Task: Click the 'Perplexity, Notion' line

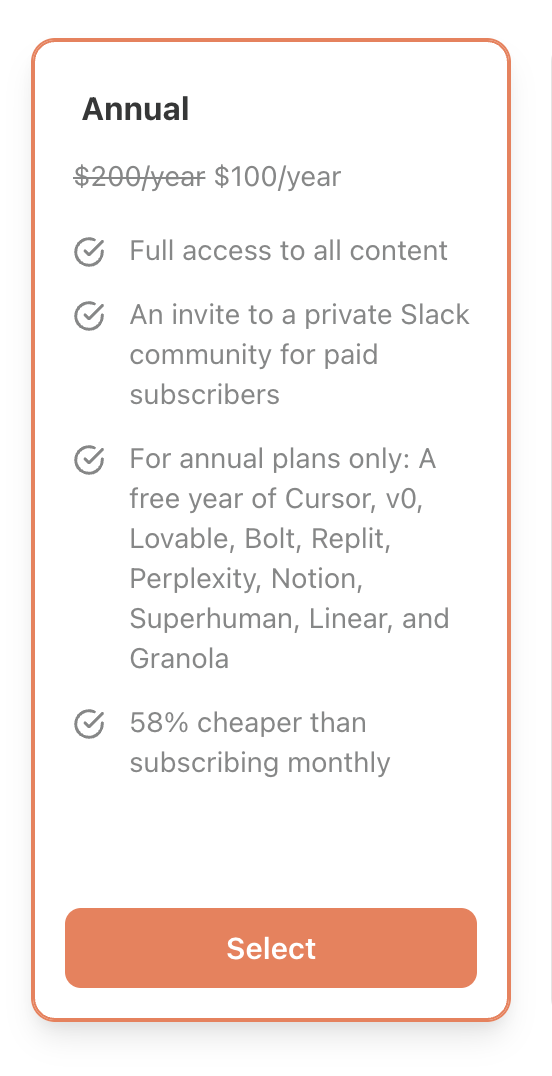Action: point(246,579)
